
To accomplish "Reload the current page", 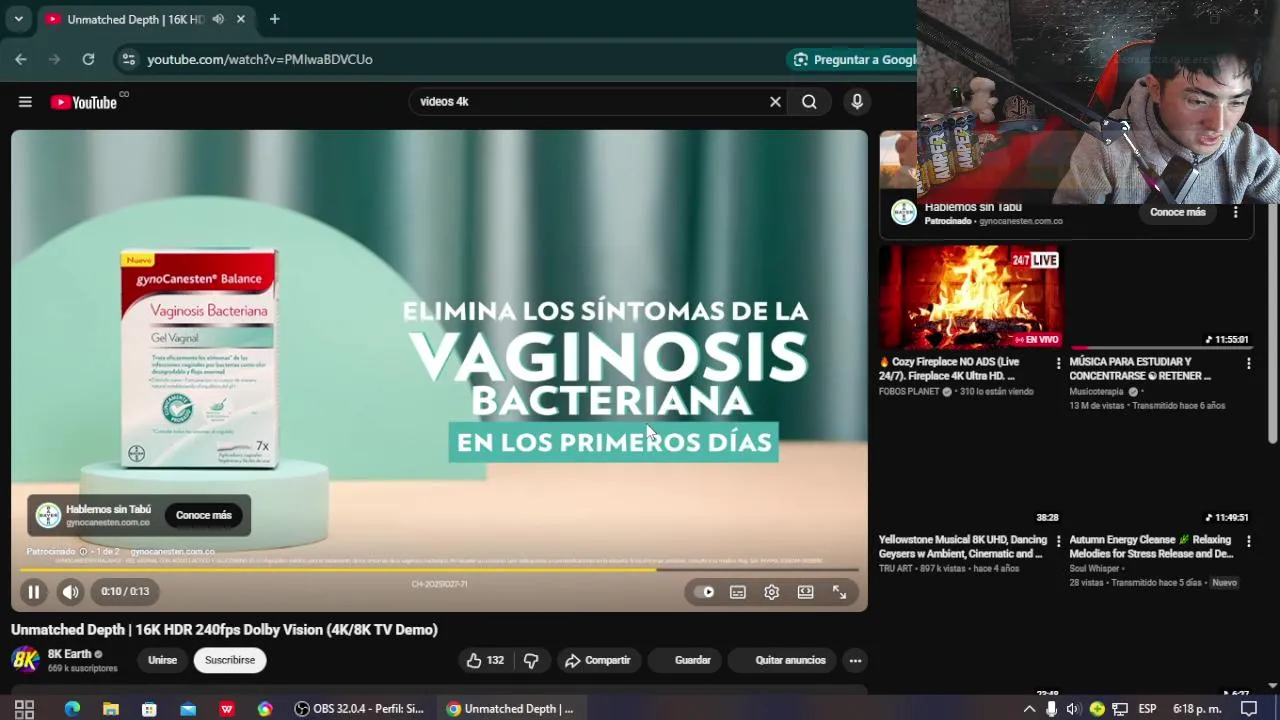I will pos(88,59).
